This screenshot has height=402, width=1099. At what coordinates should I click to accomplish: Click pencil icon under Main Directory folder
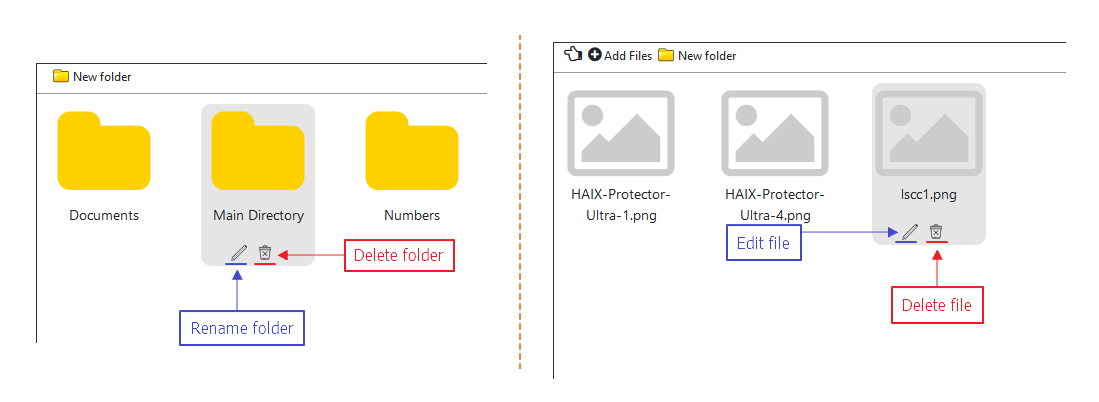(238, 253)
